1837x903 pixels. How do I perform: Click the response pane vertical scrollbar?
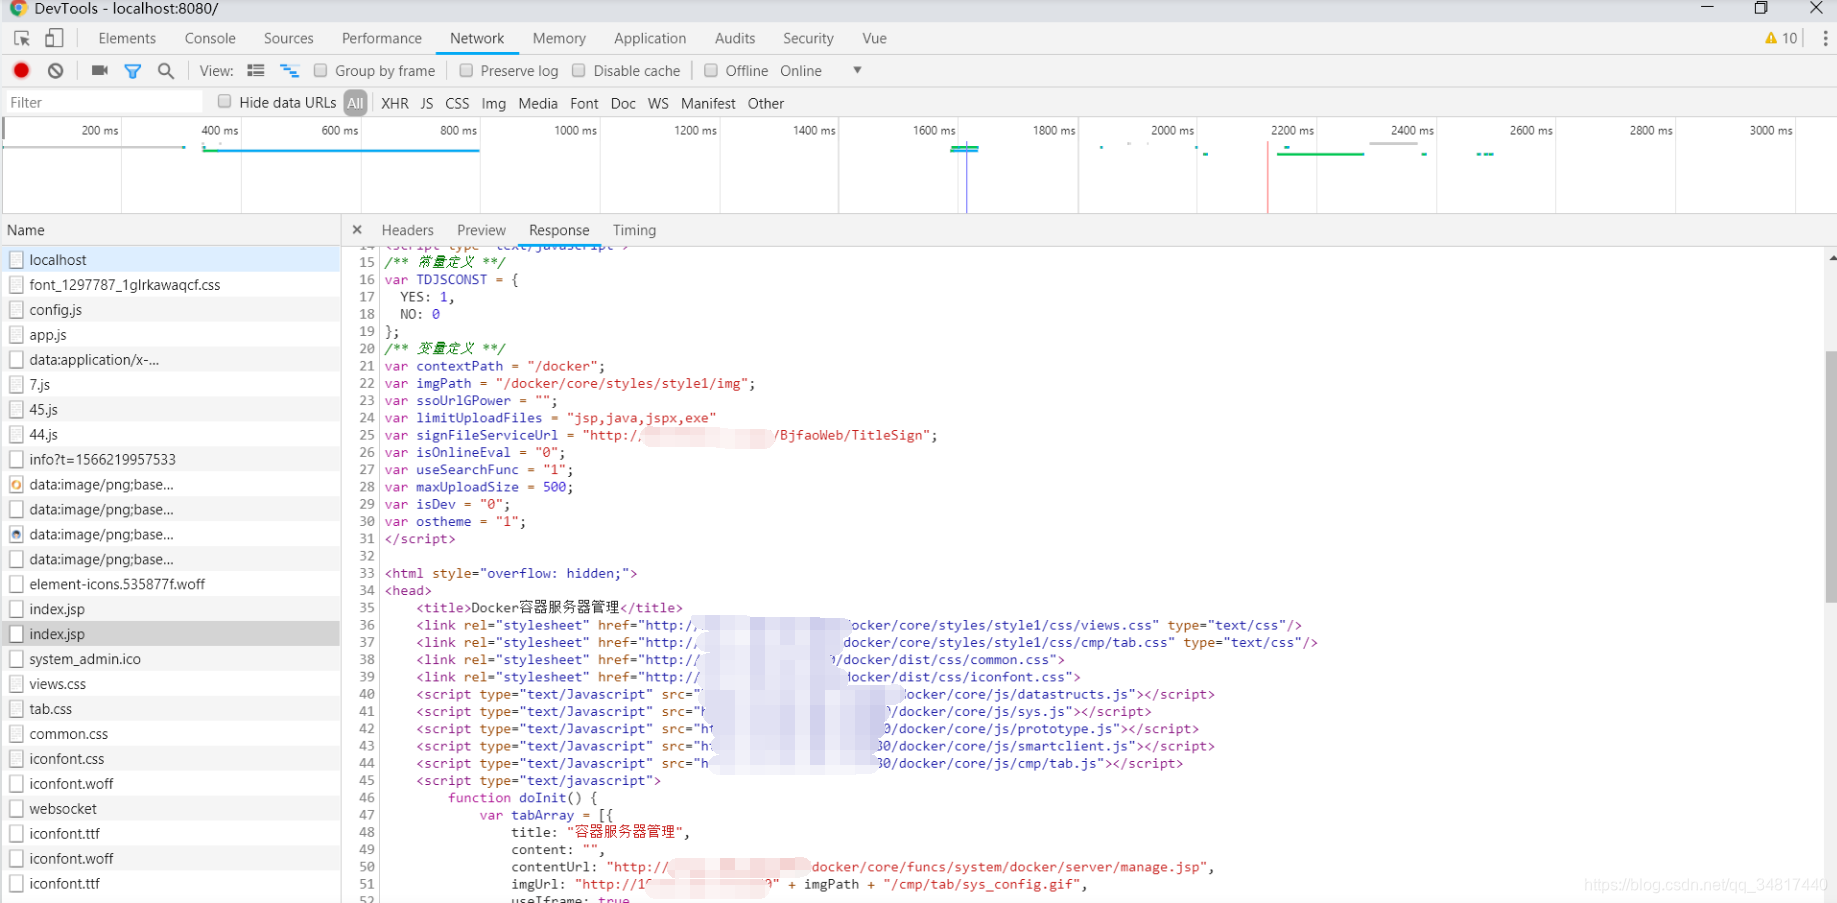[1831, 475]
